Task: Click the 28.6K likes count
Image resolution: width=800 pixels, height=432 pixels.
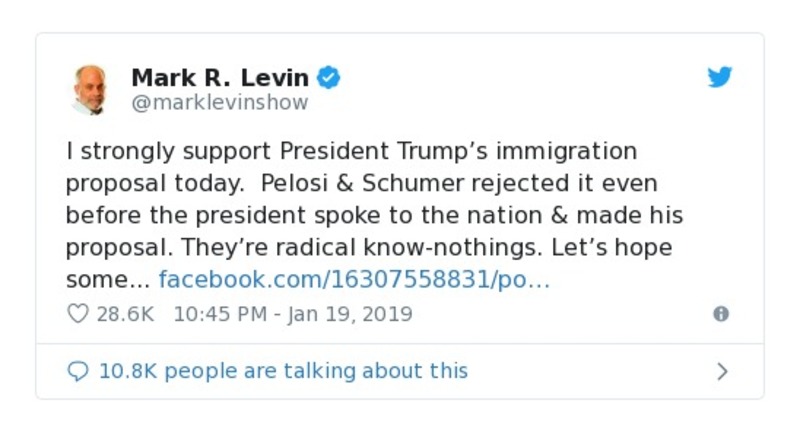Action: [125, 314]
